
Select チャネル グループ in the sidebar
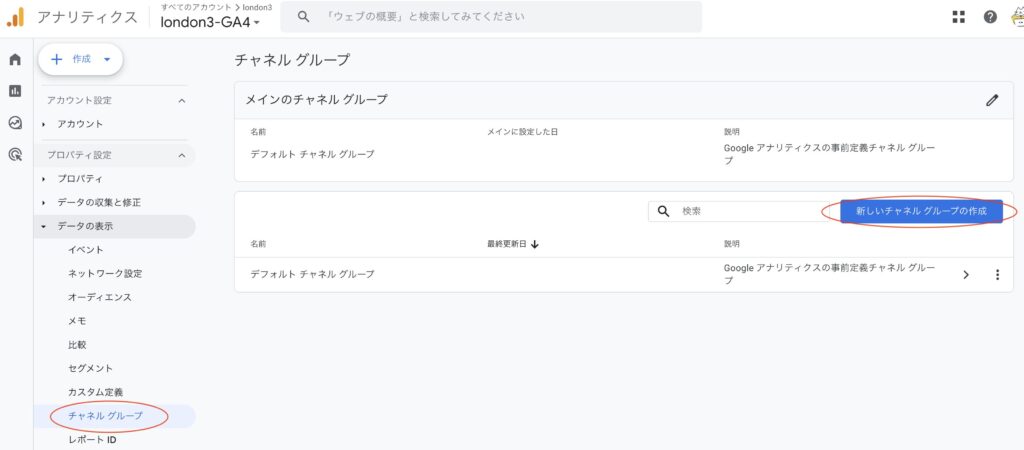(105, 415)
